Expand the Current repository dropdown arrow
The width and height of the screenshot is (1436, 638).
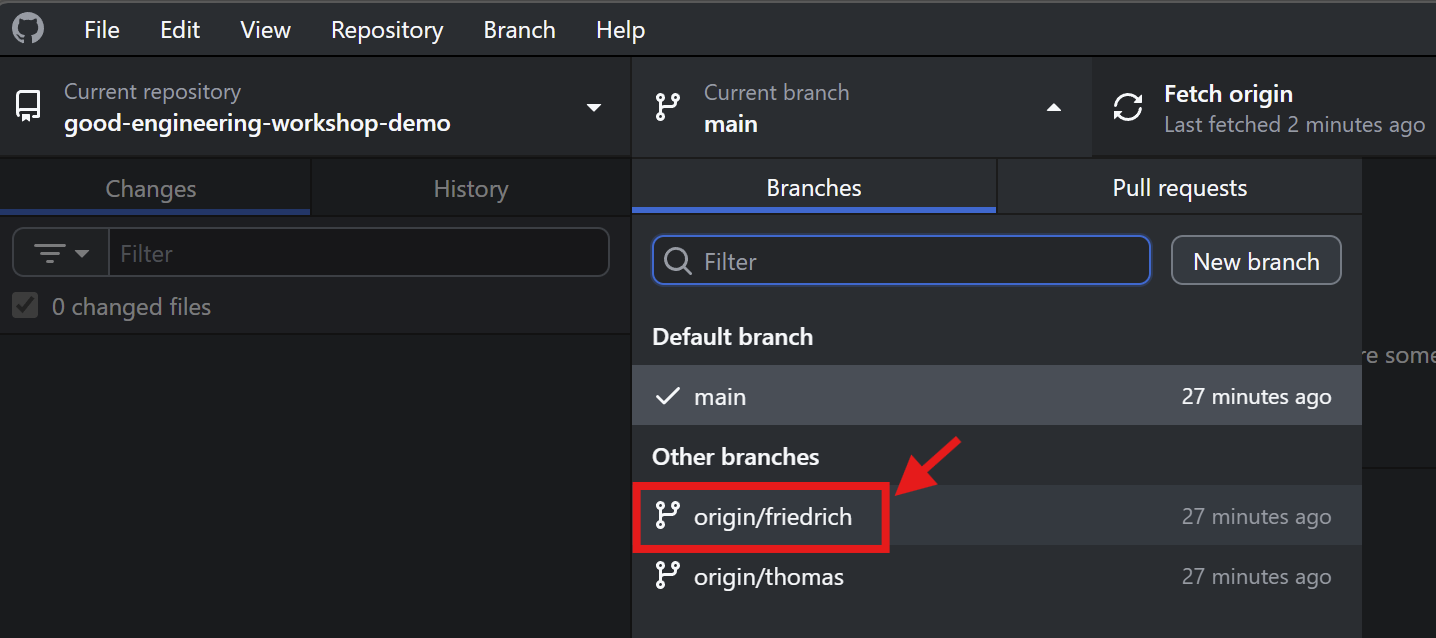point(594,107)
